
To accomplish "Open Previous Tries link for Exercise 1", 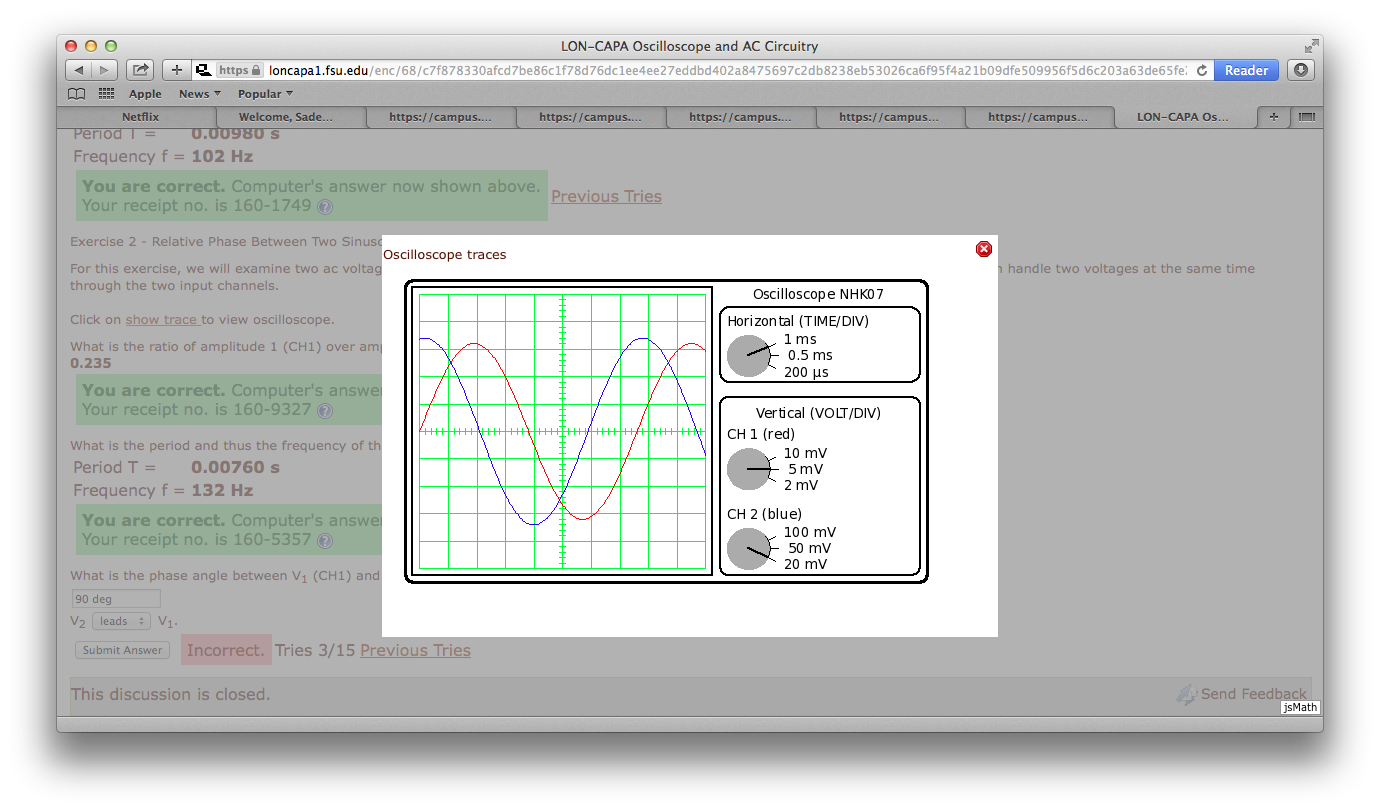I will tap(606, 196).
